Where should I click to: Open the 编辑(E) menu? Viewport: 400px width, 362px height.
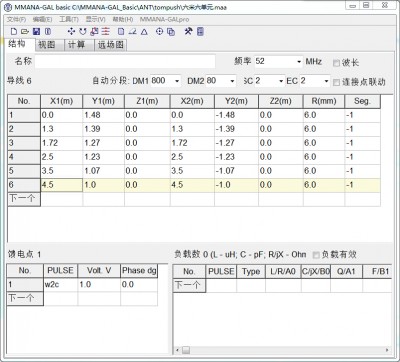pos(42,19)
